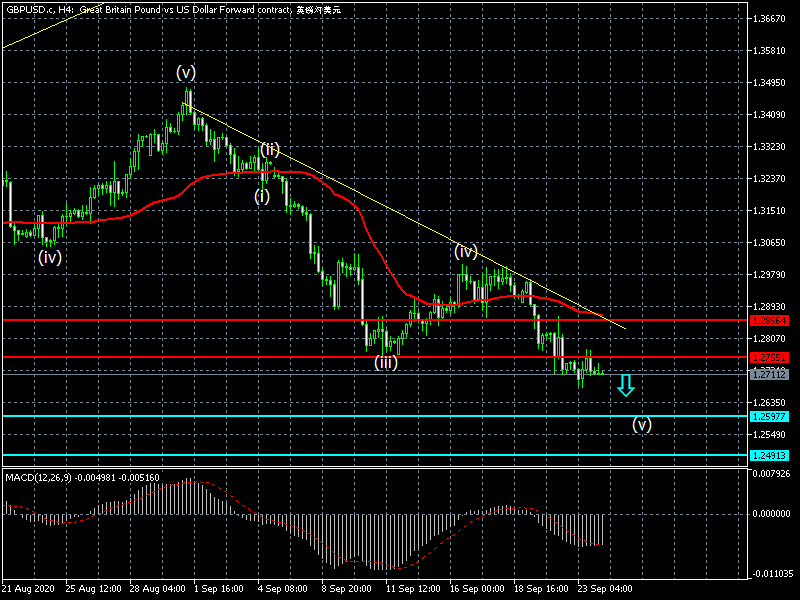Click the gray 1.27112 current price tag
The height and width of the screenshot is (600, 800).
coord(769,374)
